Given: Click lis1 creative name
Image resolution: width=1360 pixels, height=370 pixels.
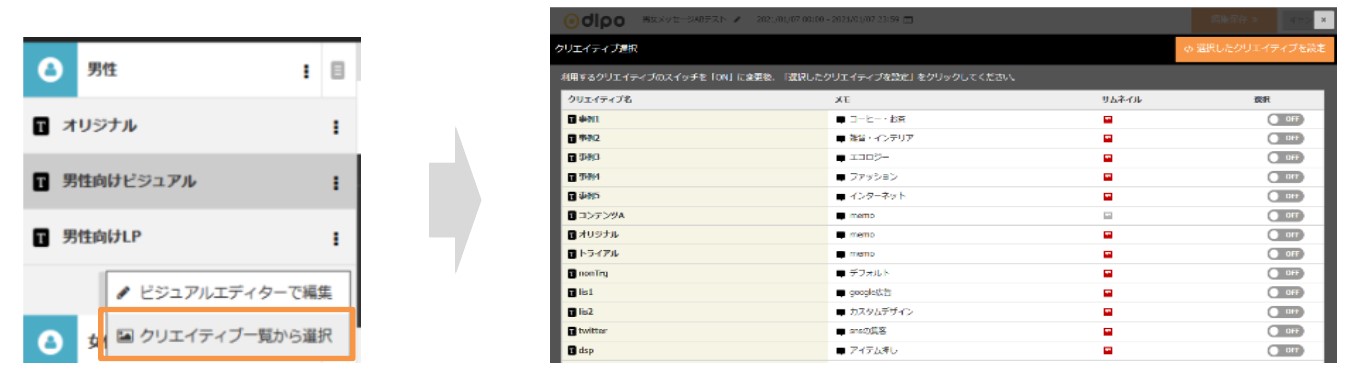Looking at the screenshot, I should pyautogui.click(x=586, y=292).
